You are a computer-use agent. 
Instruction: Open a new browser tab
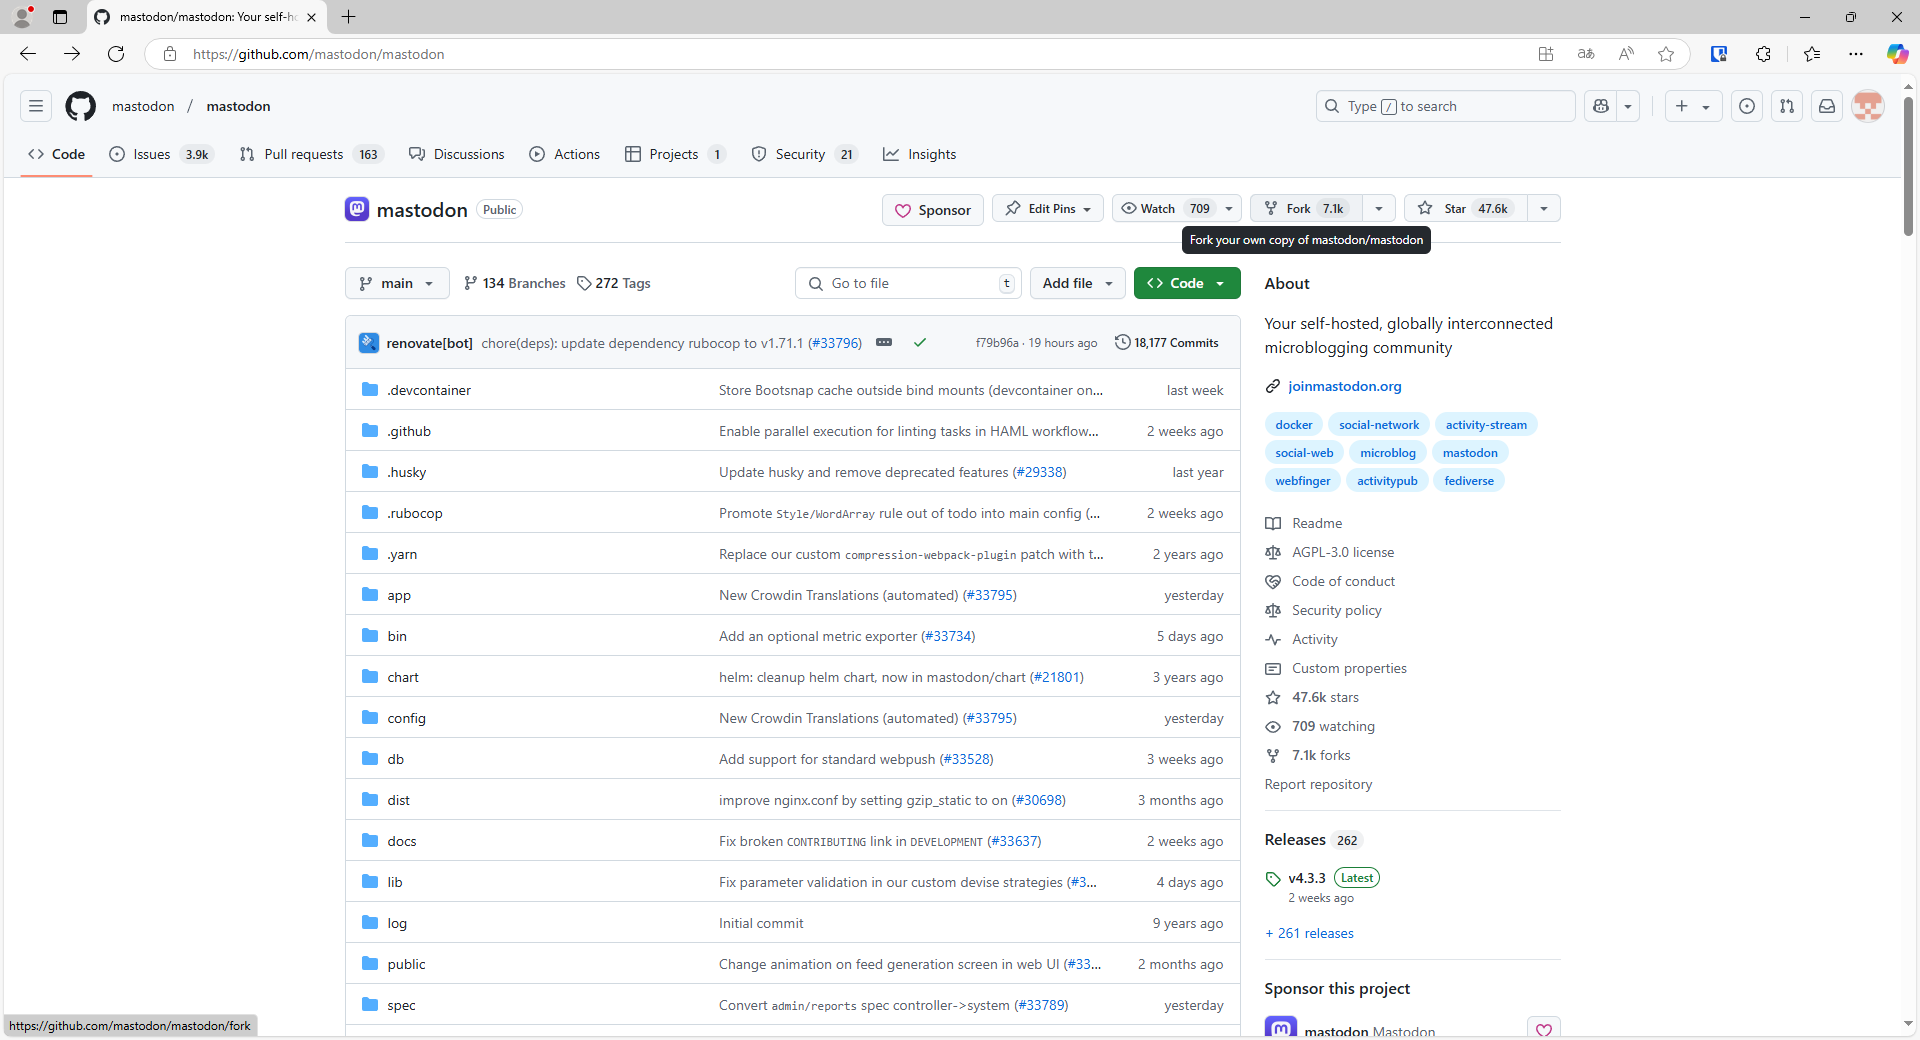coord(348,17)
